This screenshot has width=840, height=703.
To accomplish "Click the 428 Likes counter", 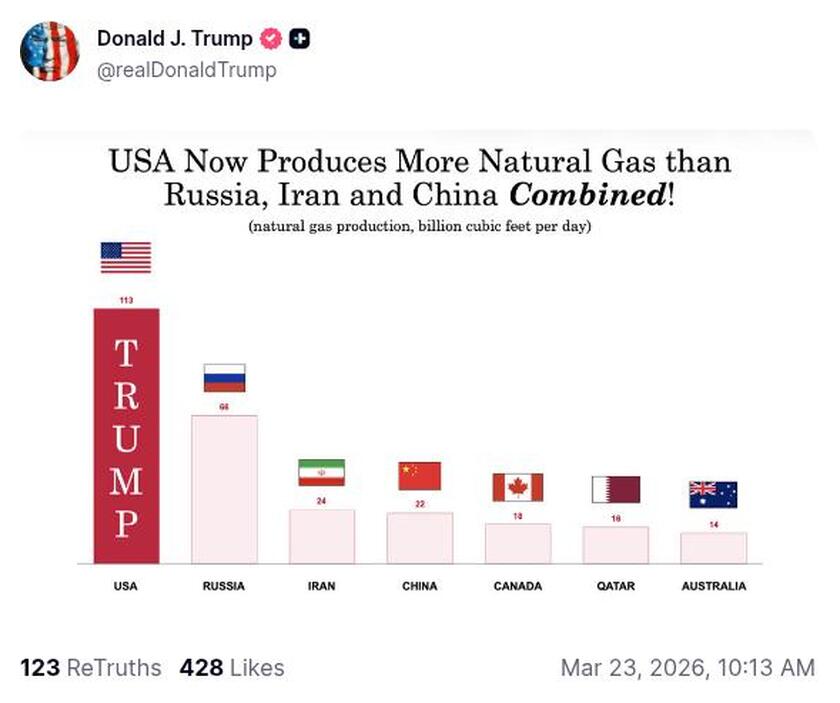I will tap(231, 666).
